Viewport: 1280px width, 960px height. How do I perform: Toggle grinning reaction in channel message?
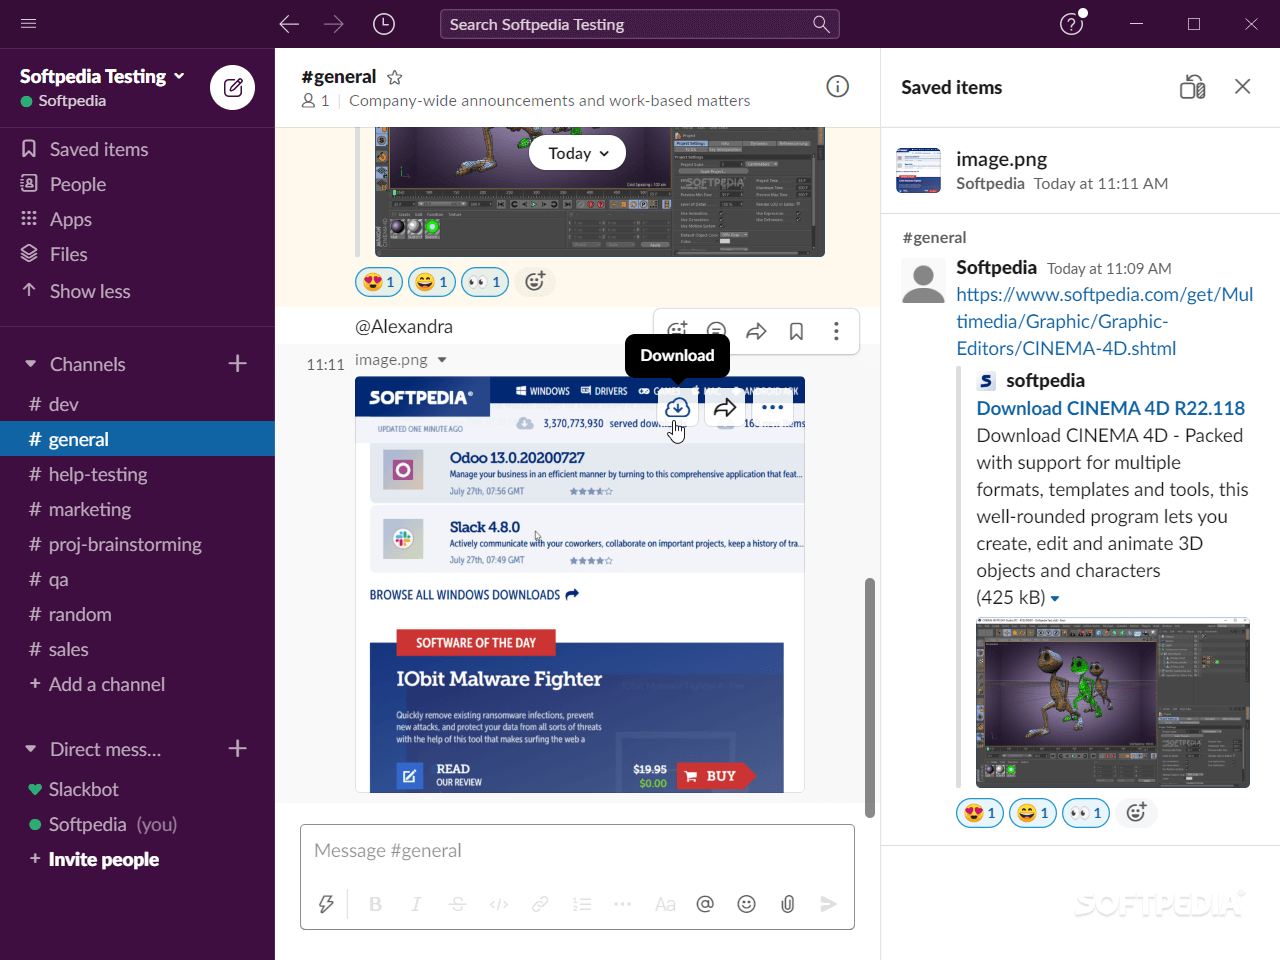(432, 282)
